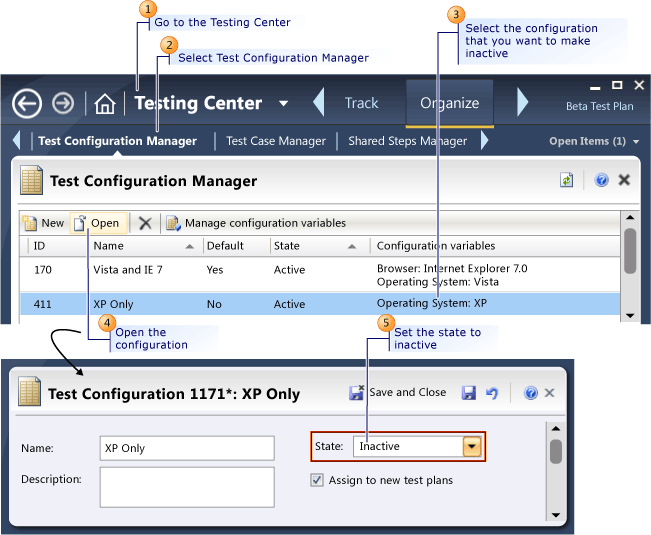This screenshot has height=535, width=651.
Task: Open the Beta Test Plan link
Action: coord(600,106)
